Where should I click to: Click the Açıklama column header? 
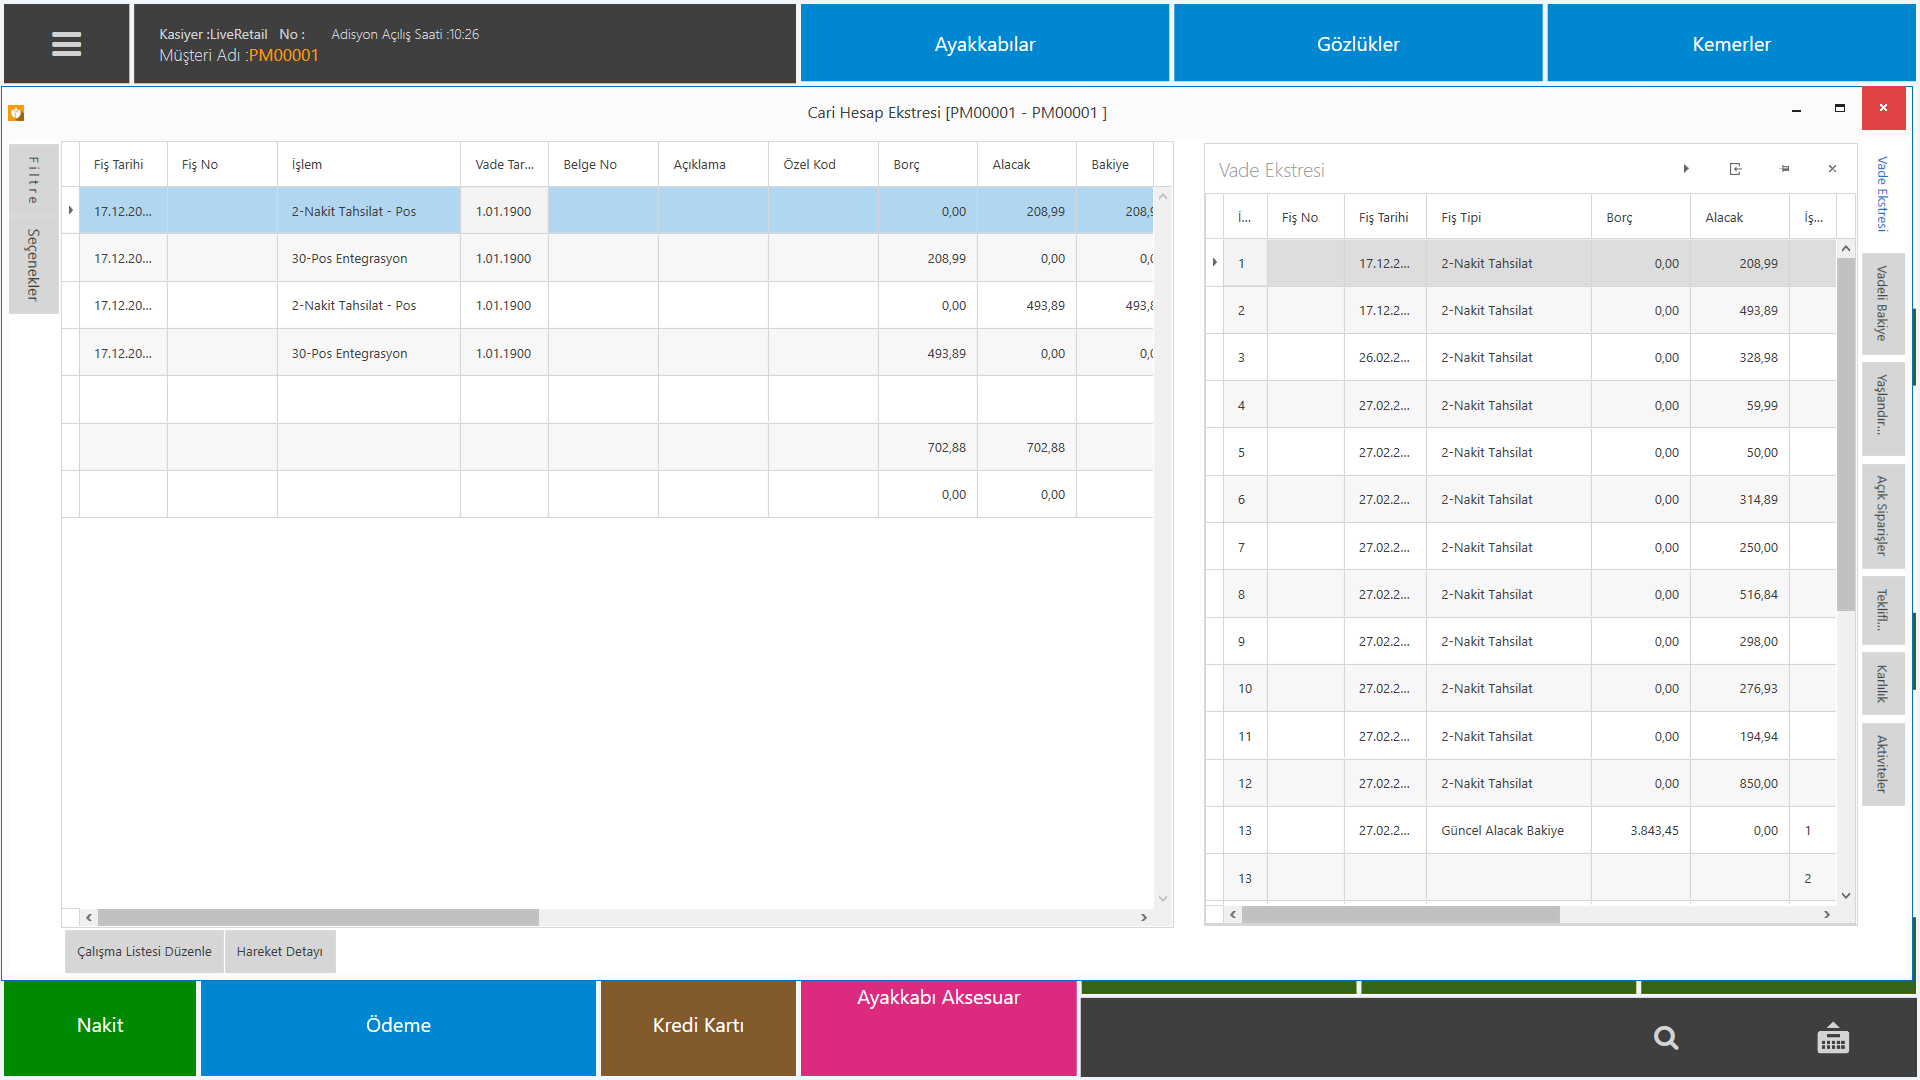pyautogui.click(x=713, y=164)
